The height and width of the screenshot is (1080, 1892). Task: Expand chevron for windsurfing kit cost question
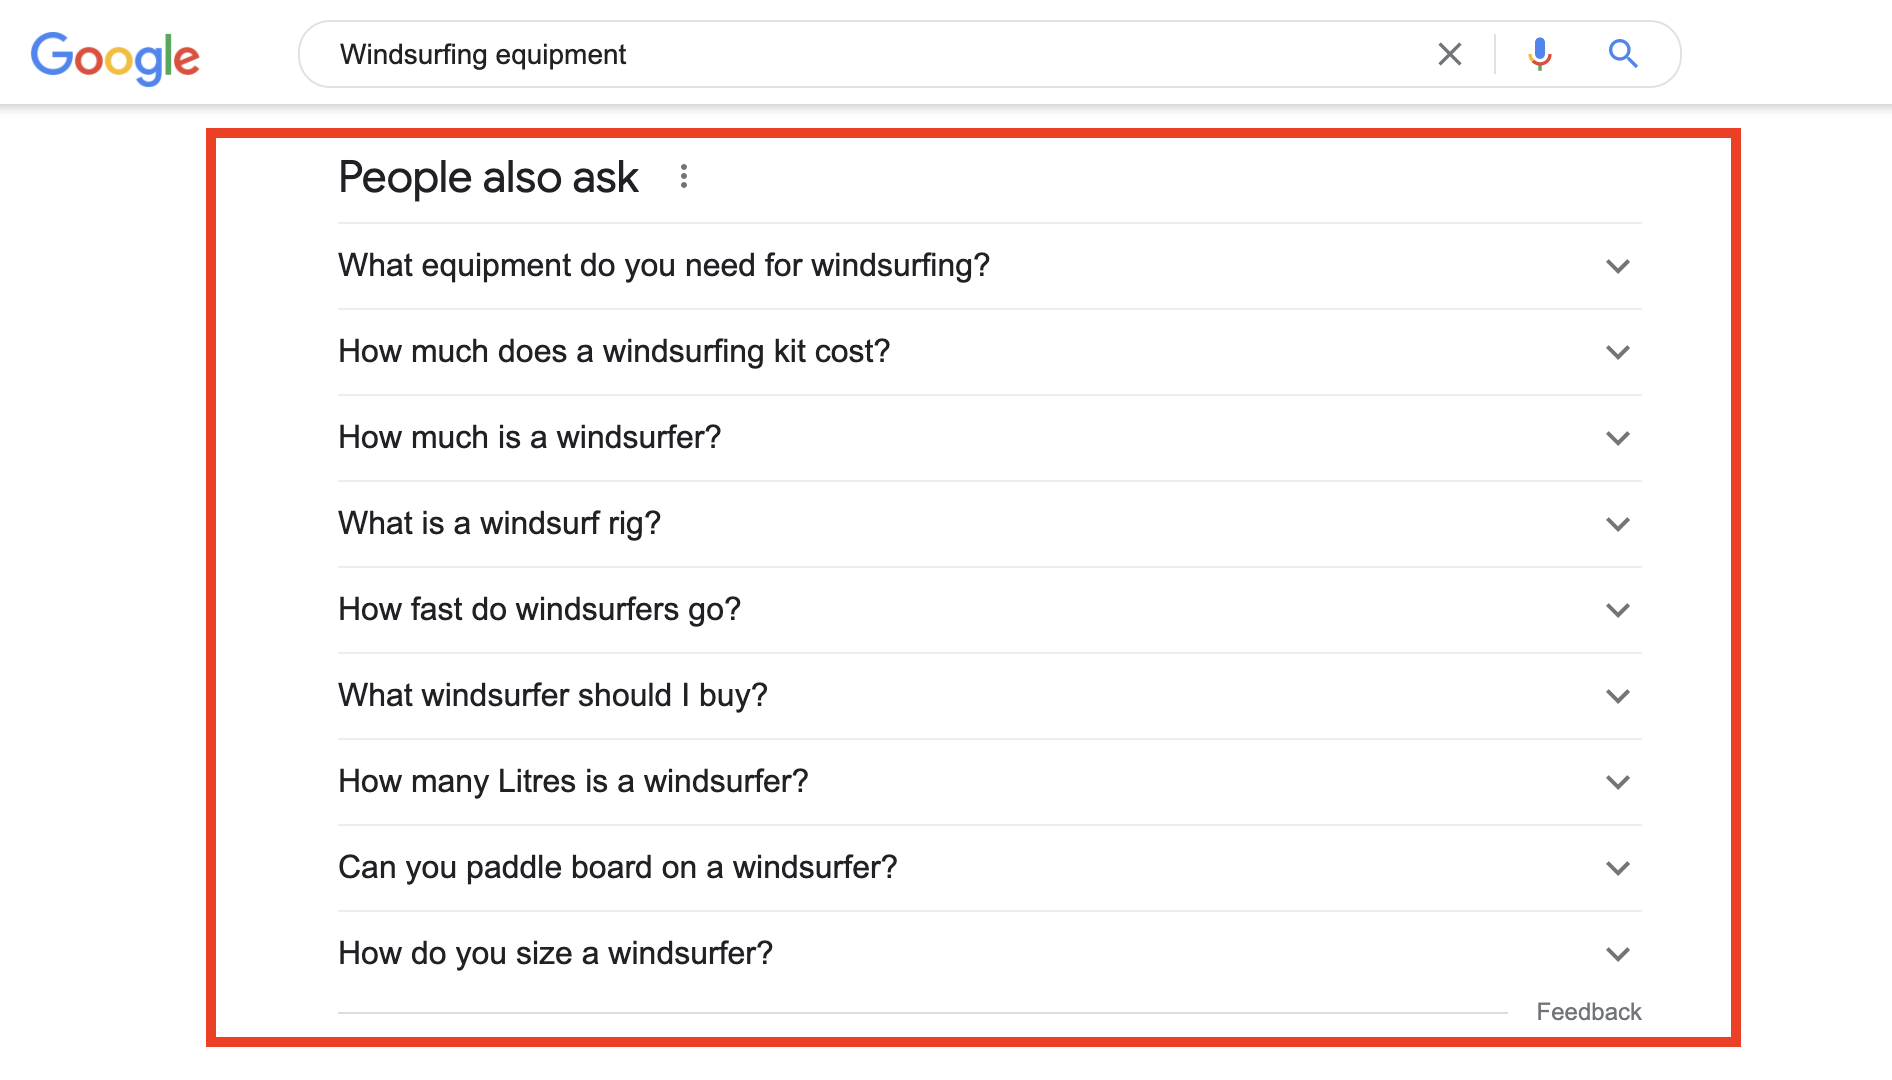[x=1618, y=352]
